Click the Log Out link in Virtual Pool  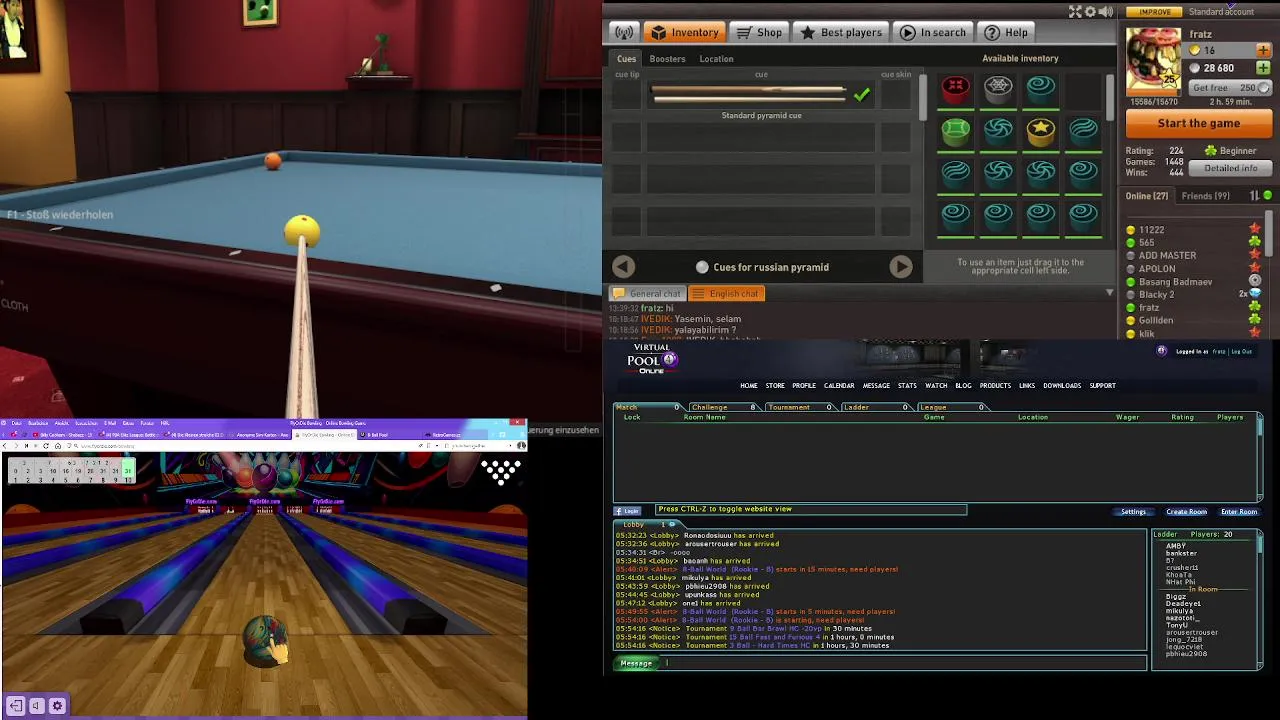click(x=1241, y=352)
